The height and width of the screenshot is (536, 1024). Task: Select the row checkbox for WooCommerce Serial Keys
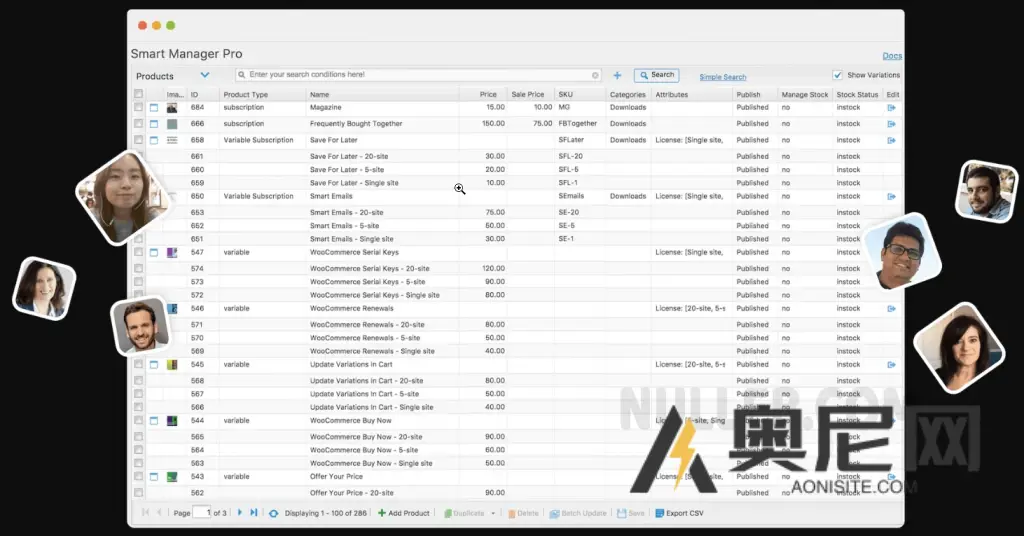click(x=138, y=252)
